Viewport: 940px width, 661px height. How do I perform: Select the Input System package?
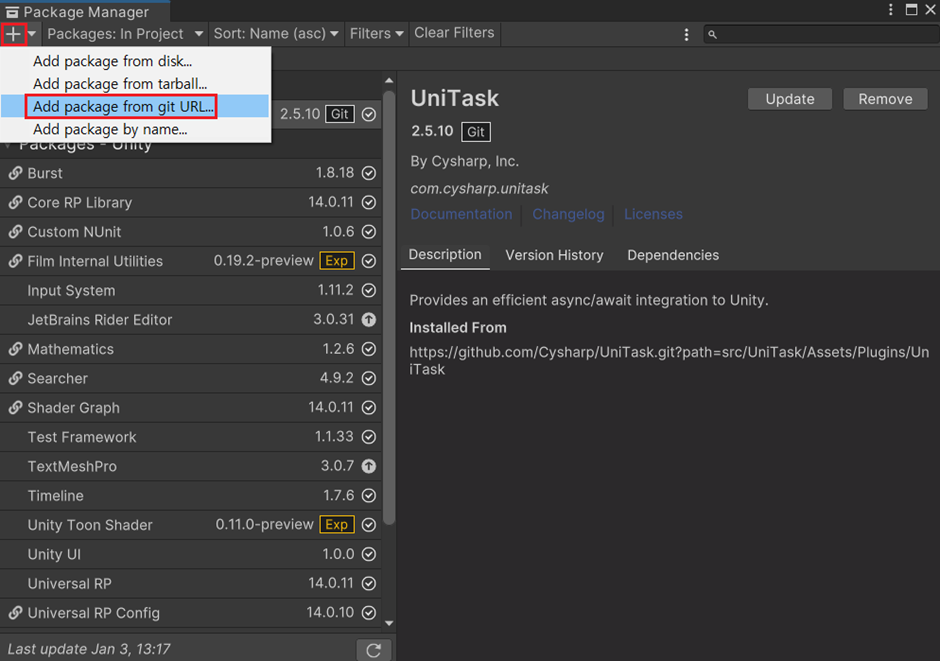(191, 291)
